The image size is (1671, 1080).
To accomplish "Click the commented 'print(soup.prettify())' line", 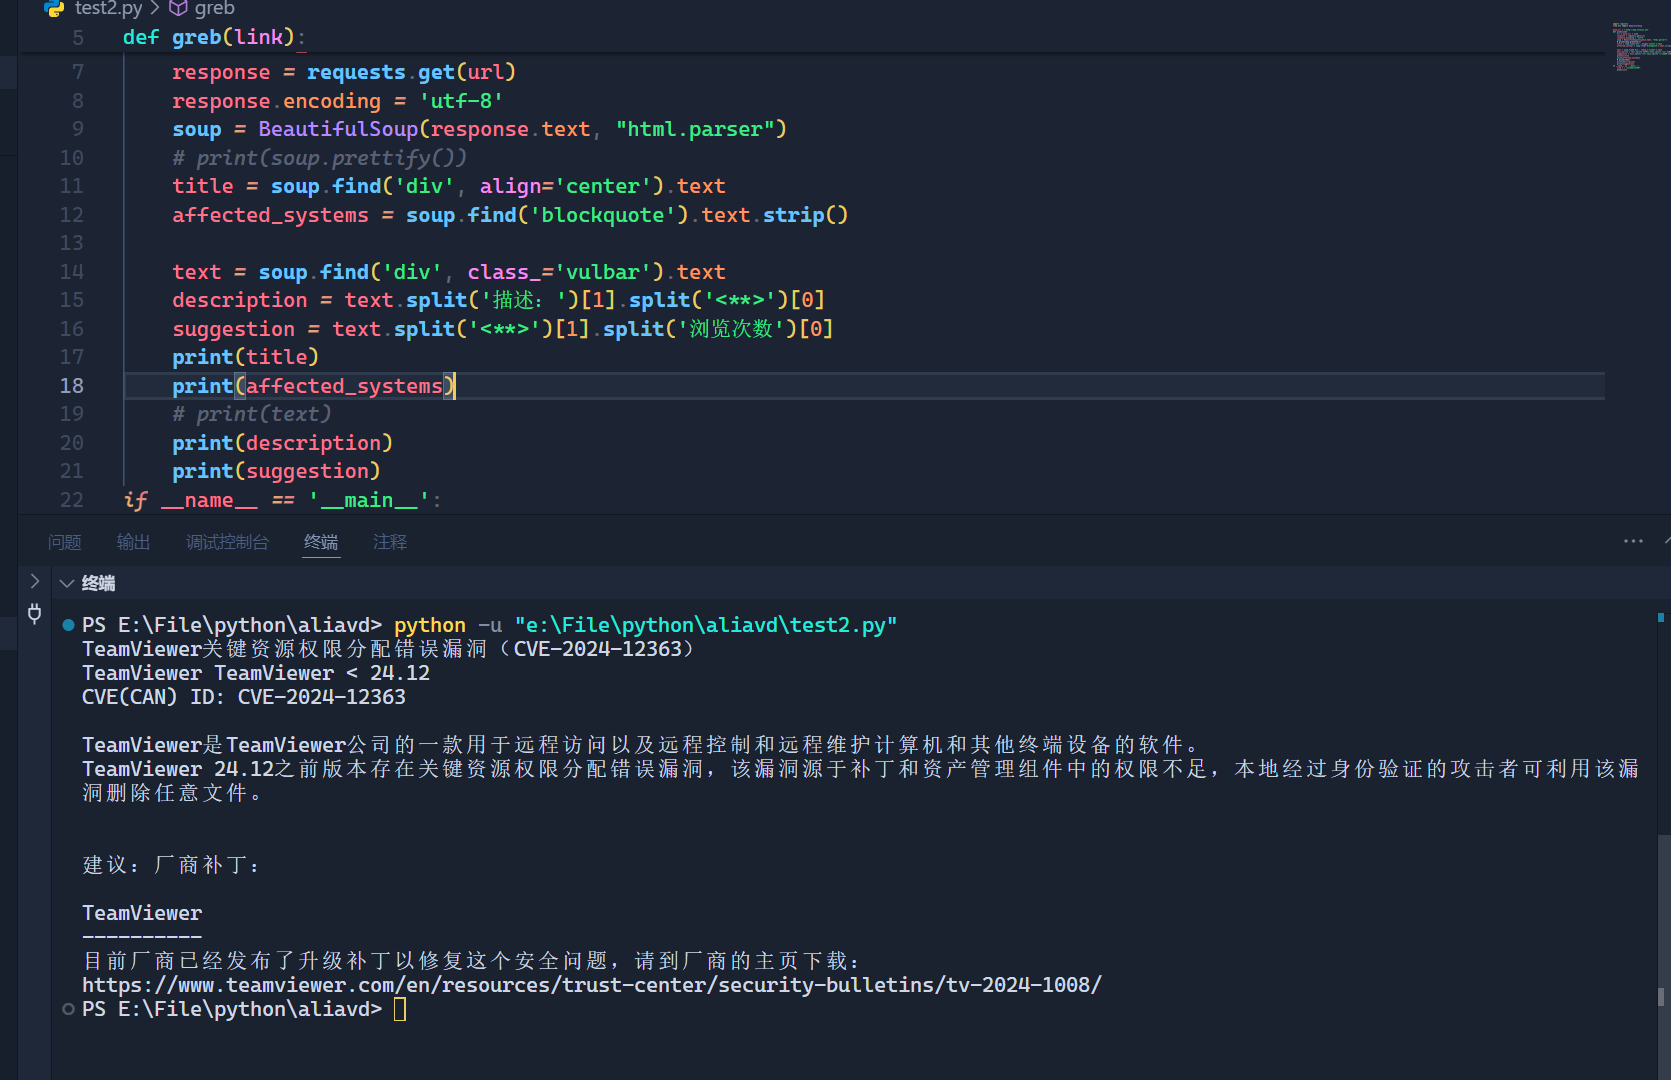I will pyautogui.click(x=319, y=158).
